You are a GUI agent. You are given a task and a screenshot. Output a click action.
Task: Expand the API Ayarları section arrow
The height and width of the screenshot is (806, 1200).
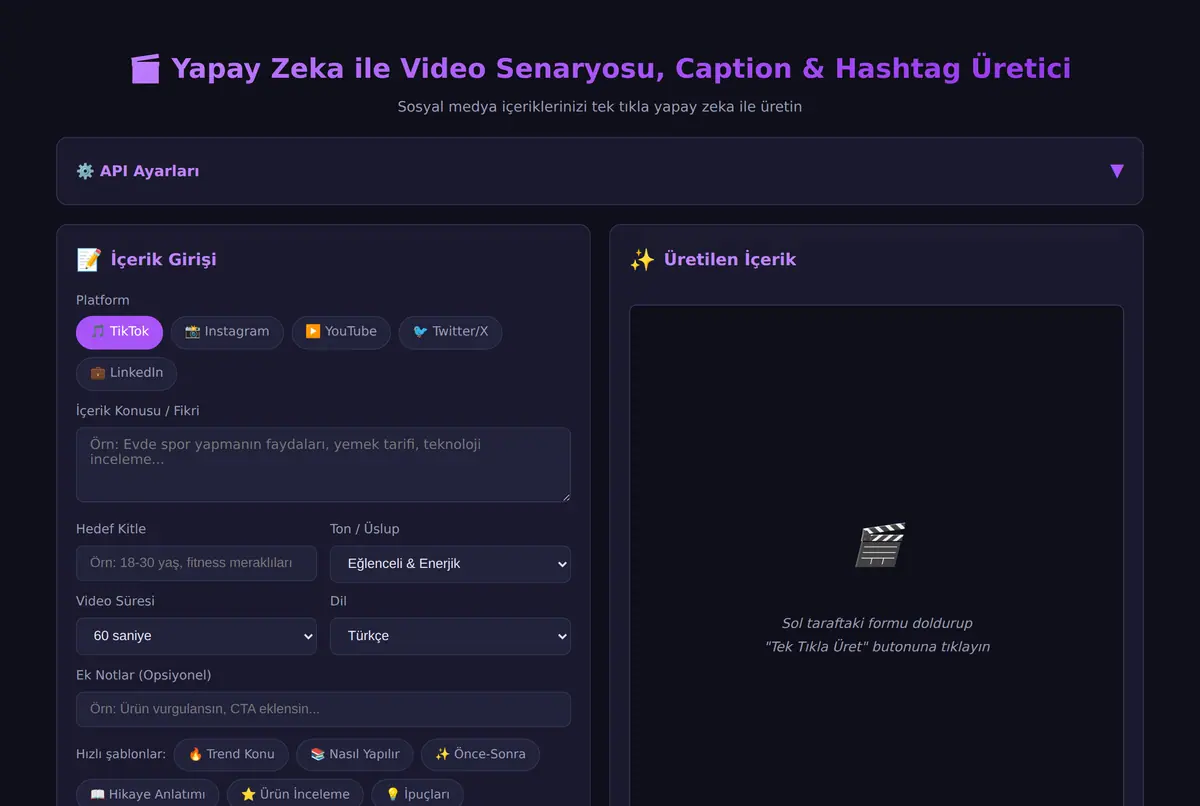click(x=1117, y=171)
